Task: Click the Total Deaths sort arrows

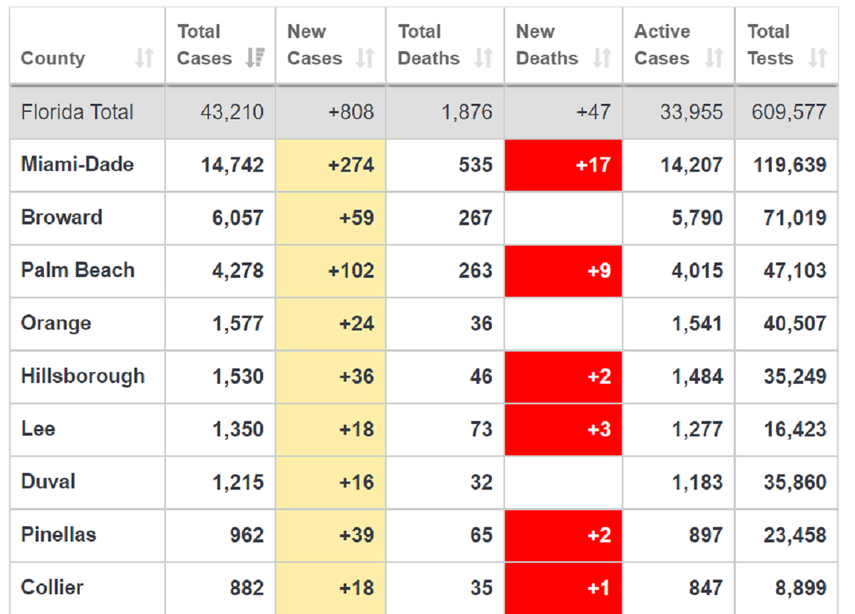Action: click(x=484, y=58)
